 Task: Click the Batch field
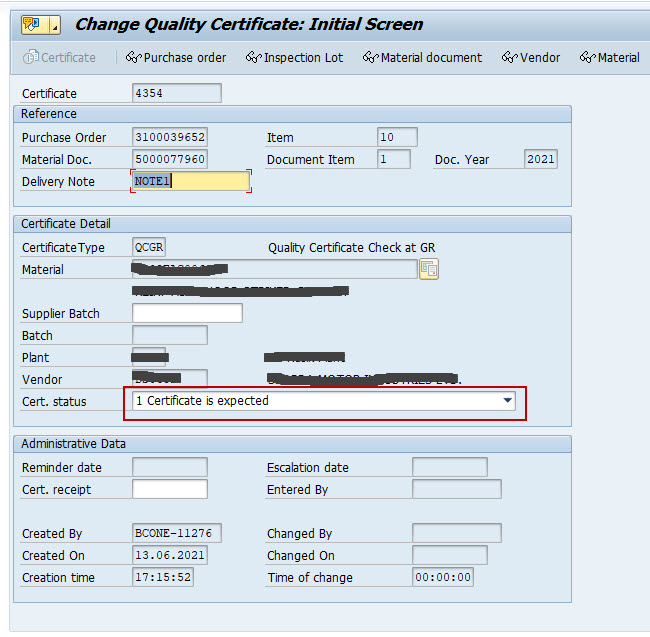click(170, 335)
